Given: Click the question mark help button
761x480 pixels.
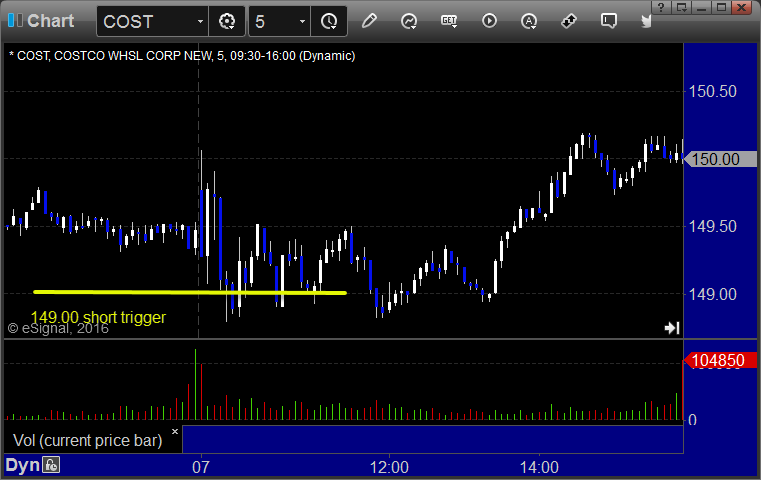Looking at the screenshot, I should pos(661,7).
